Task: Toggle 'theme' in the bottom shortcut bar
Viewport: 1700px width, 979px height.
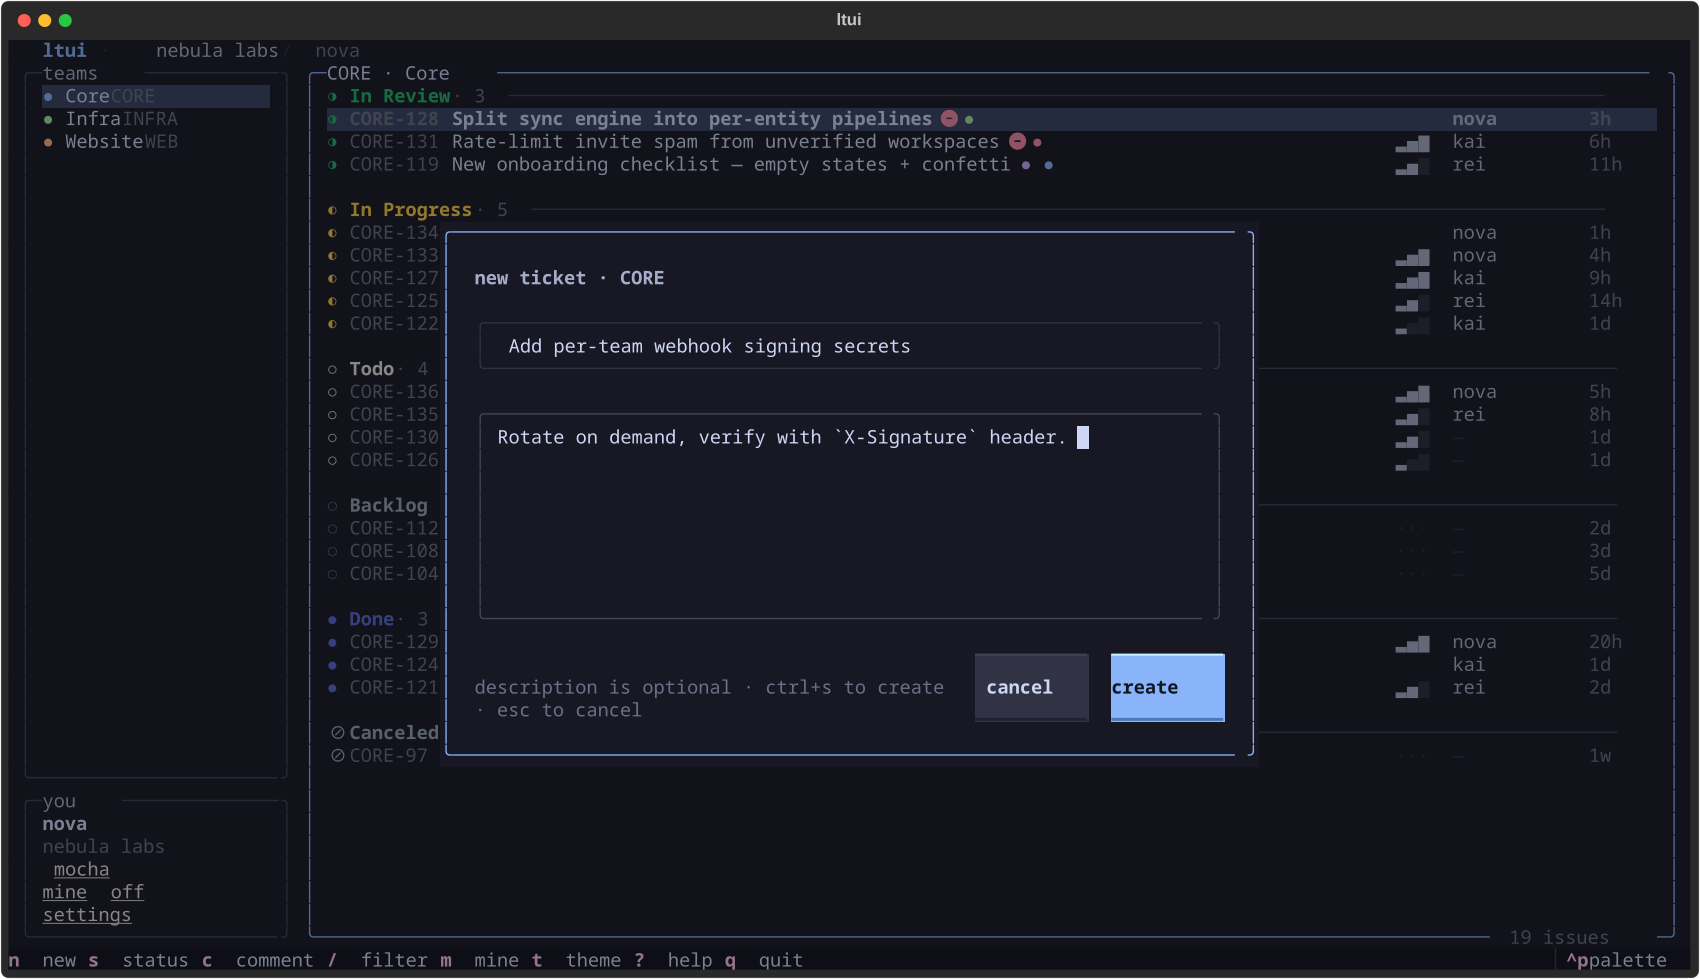Action: click(x=593, y=960)
